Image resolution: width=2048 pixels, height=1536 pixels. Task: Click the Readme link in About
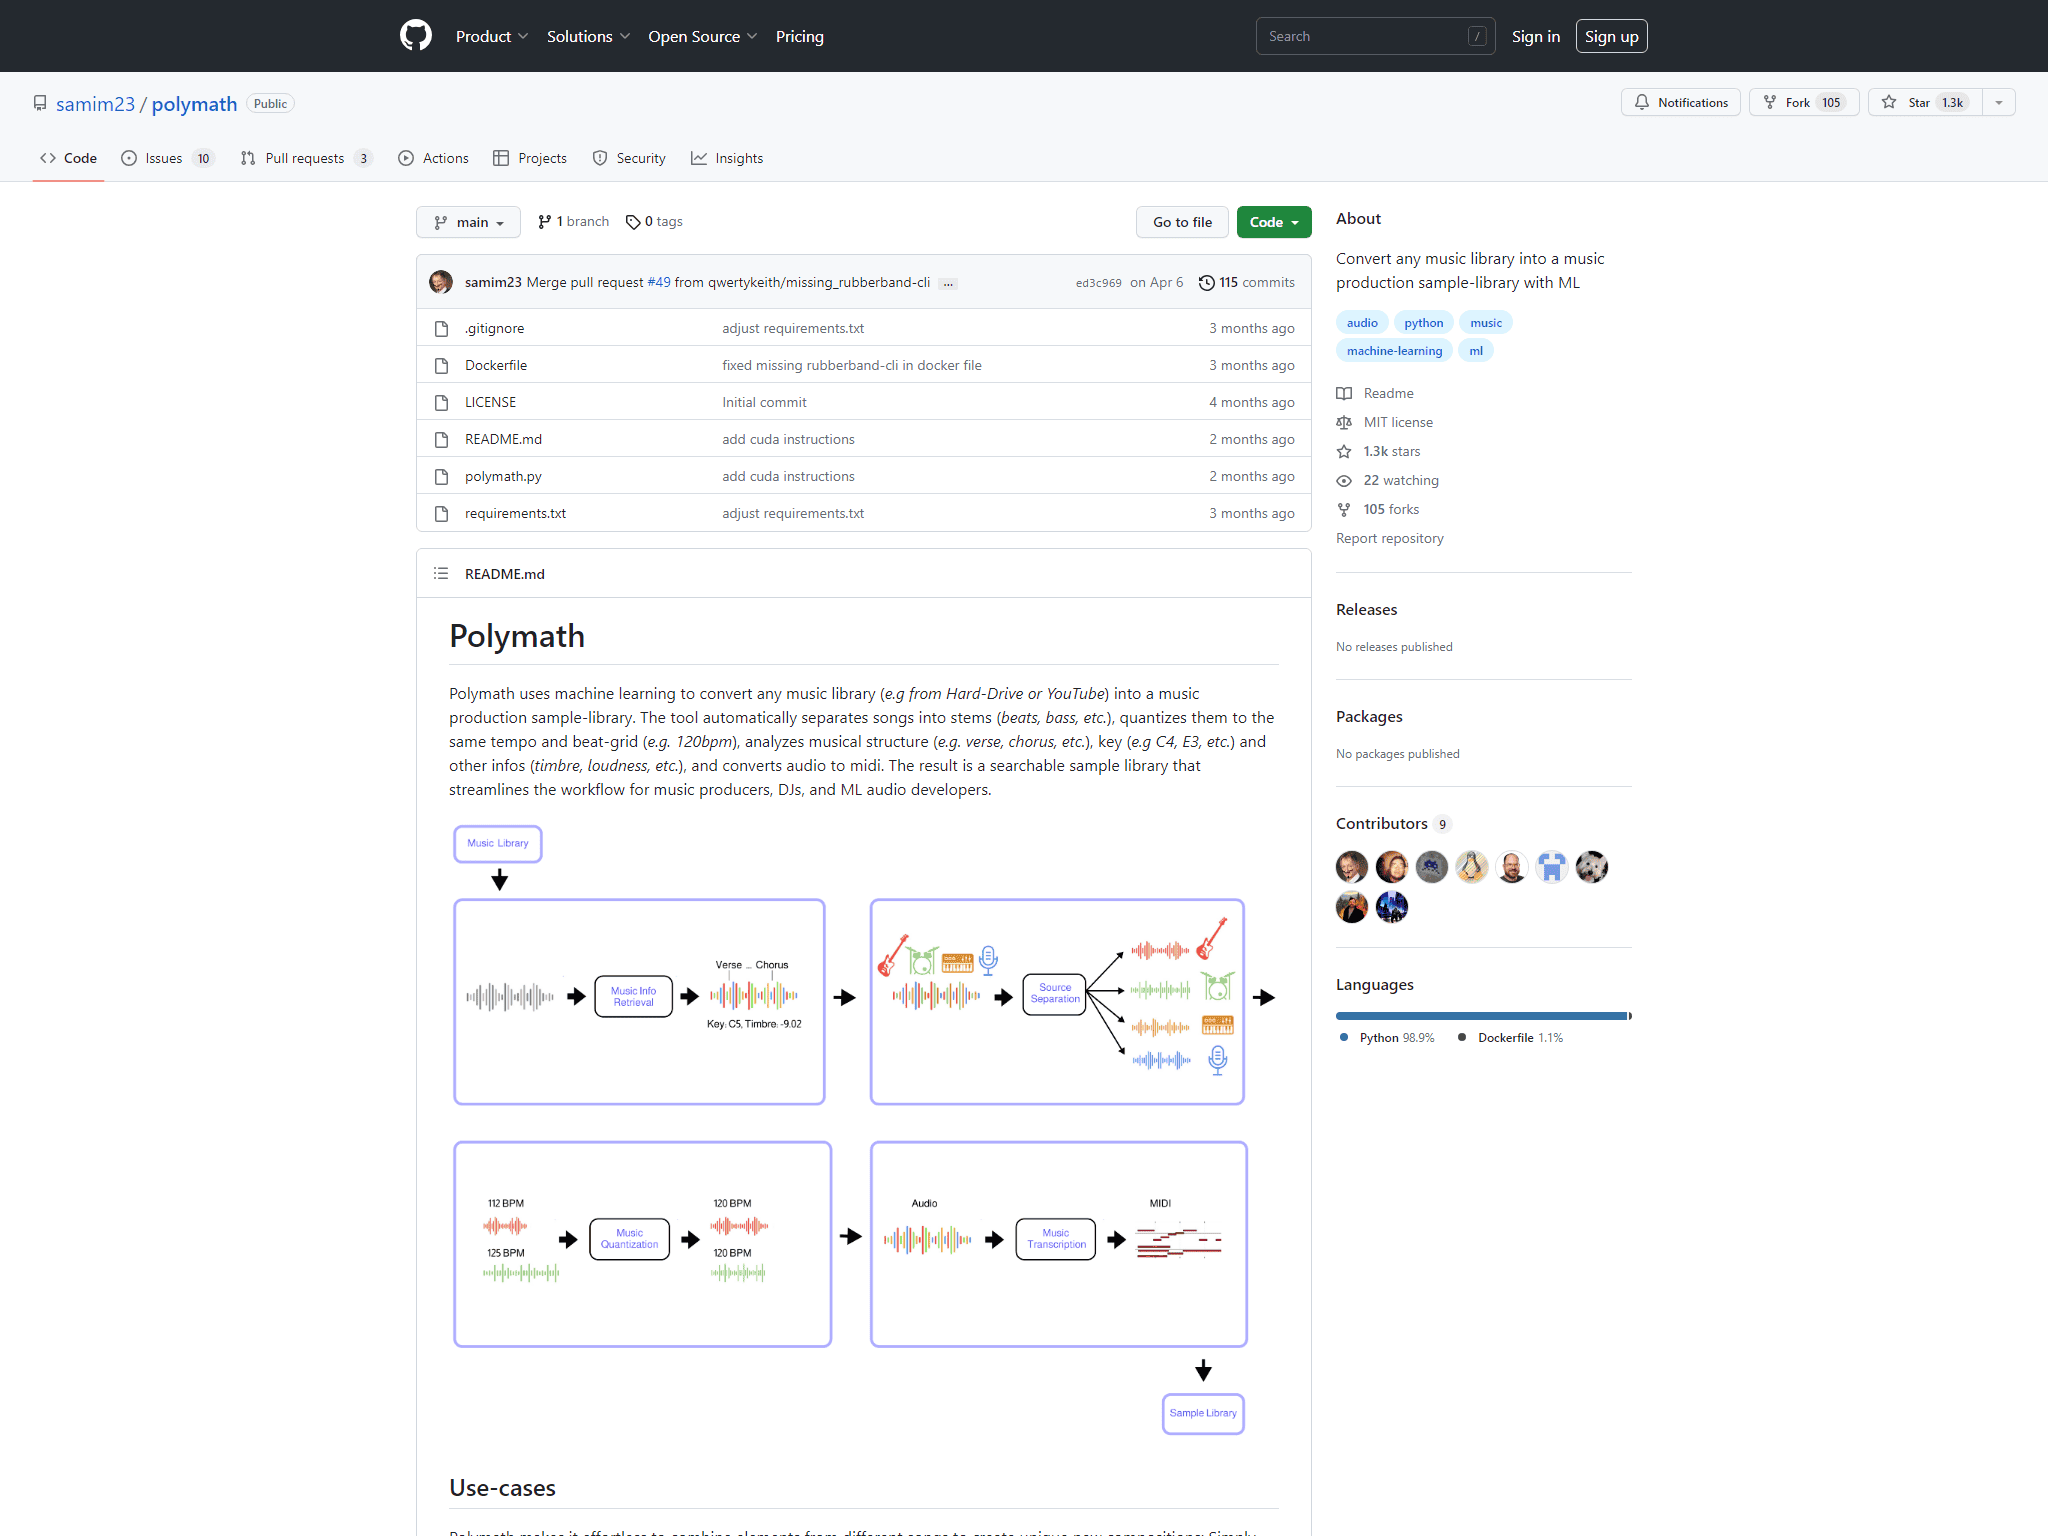coord(1375,393)
